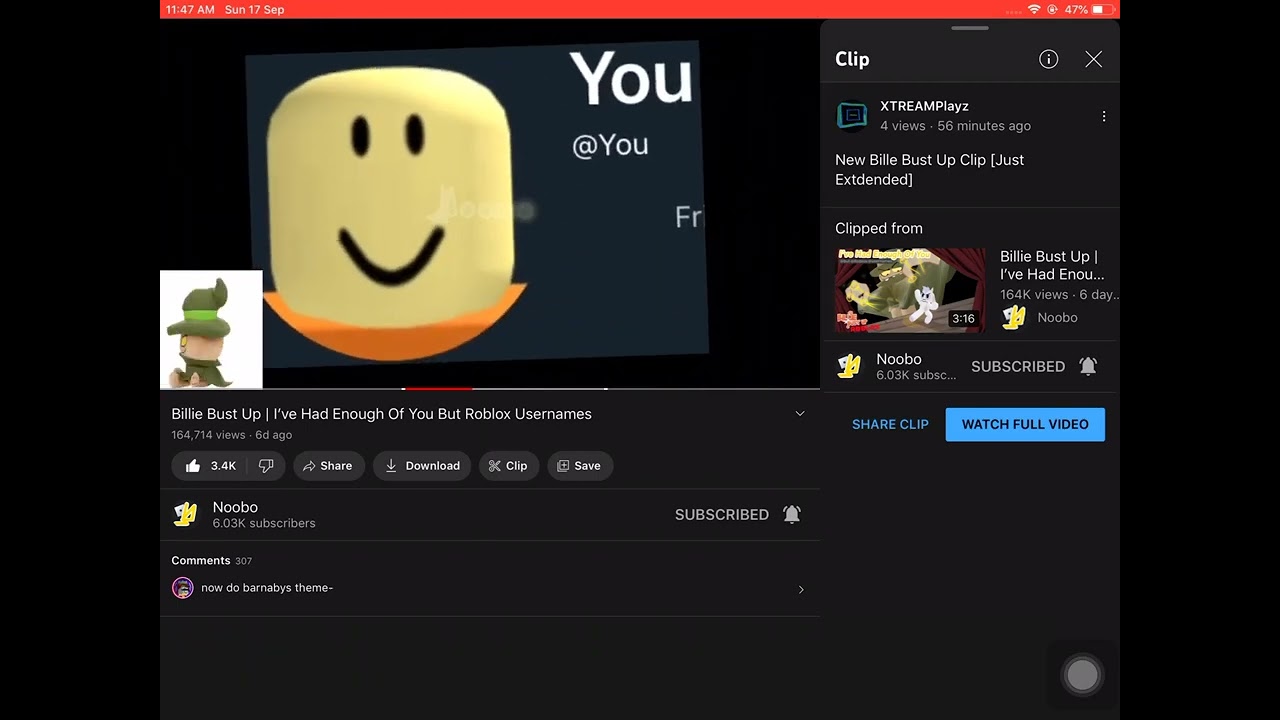Screen dimensions: 1280x720
Task: Tap the green hat character overlay image
Action: tap(211, 329)
